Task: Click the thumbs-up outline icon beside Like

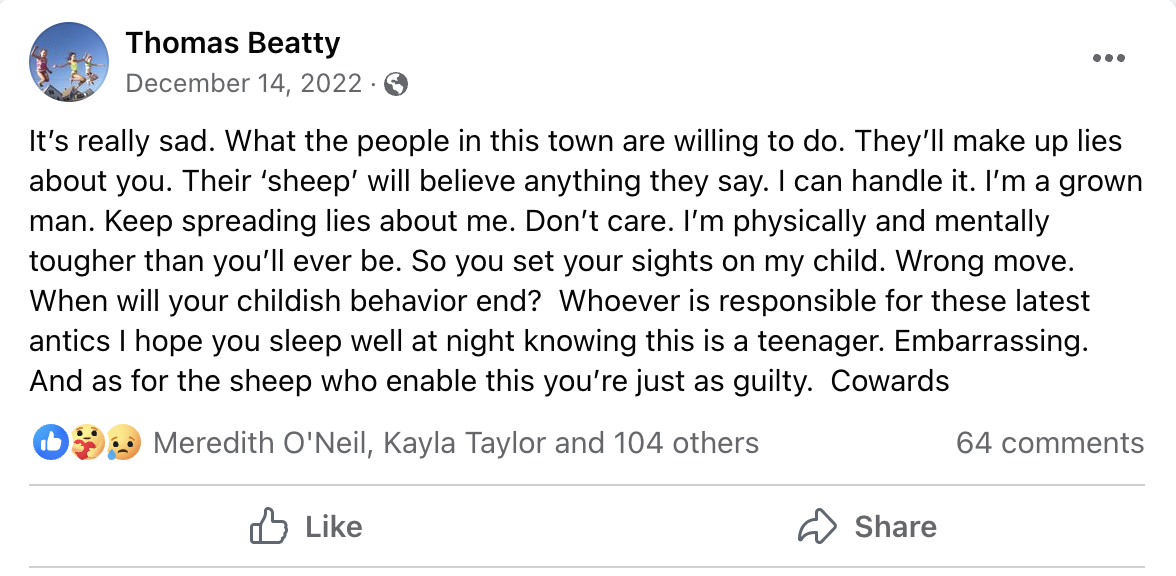Action: point(269,527)
